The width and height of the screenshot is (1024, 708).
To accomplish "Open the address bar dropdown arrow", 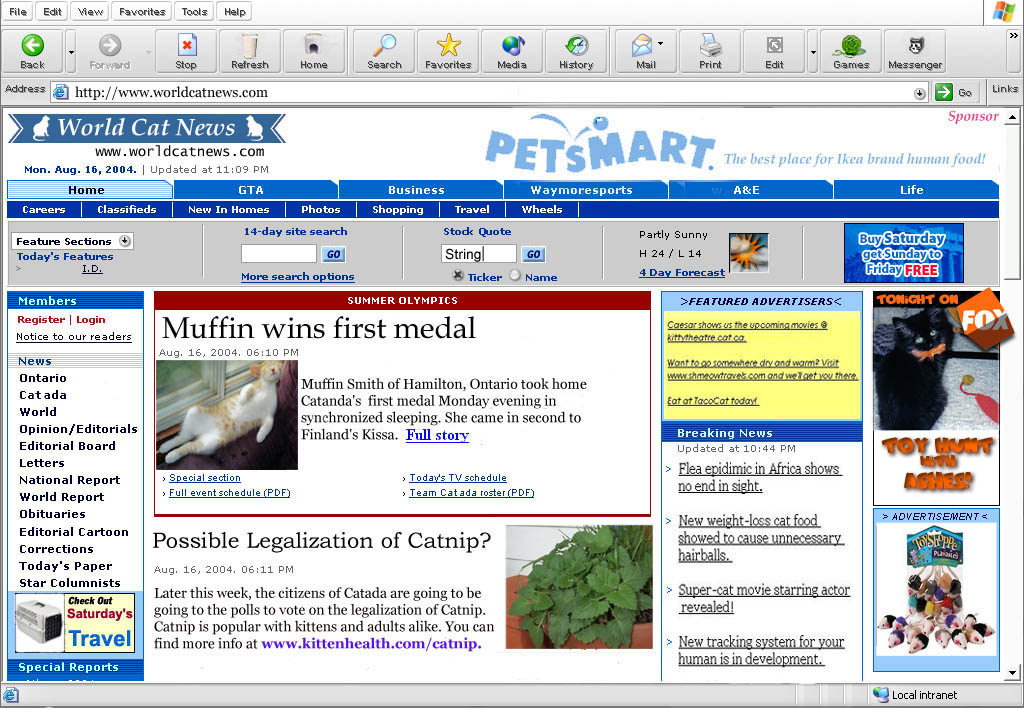I will point(919,93).
